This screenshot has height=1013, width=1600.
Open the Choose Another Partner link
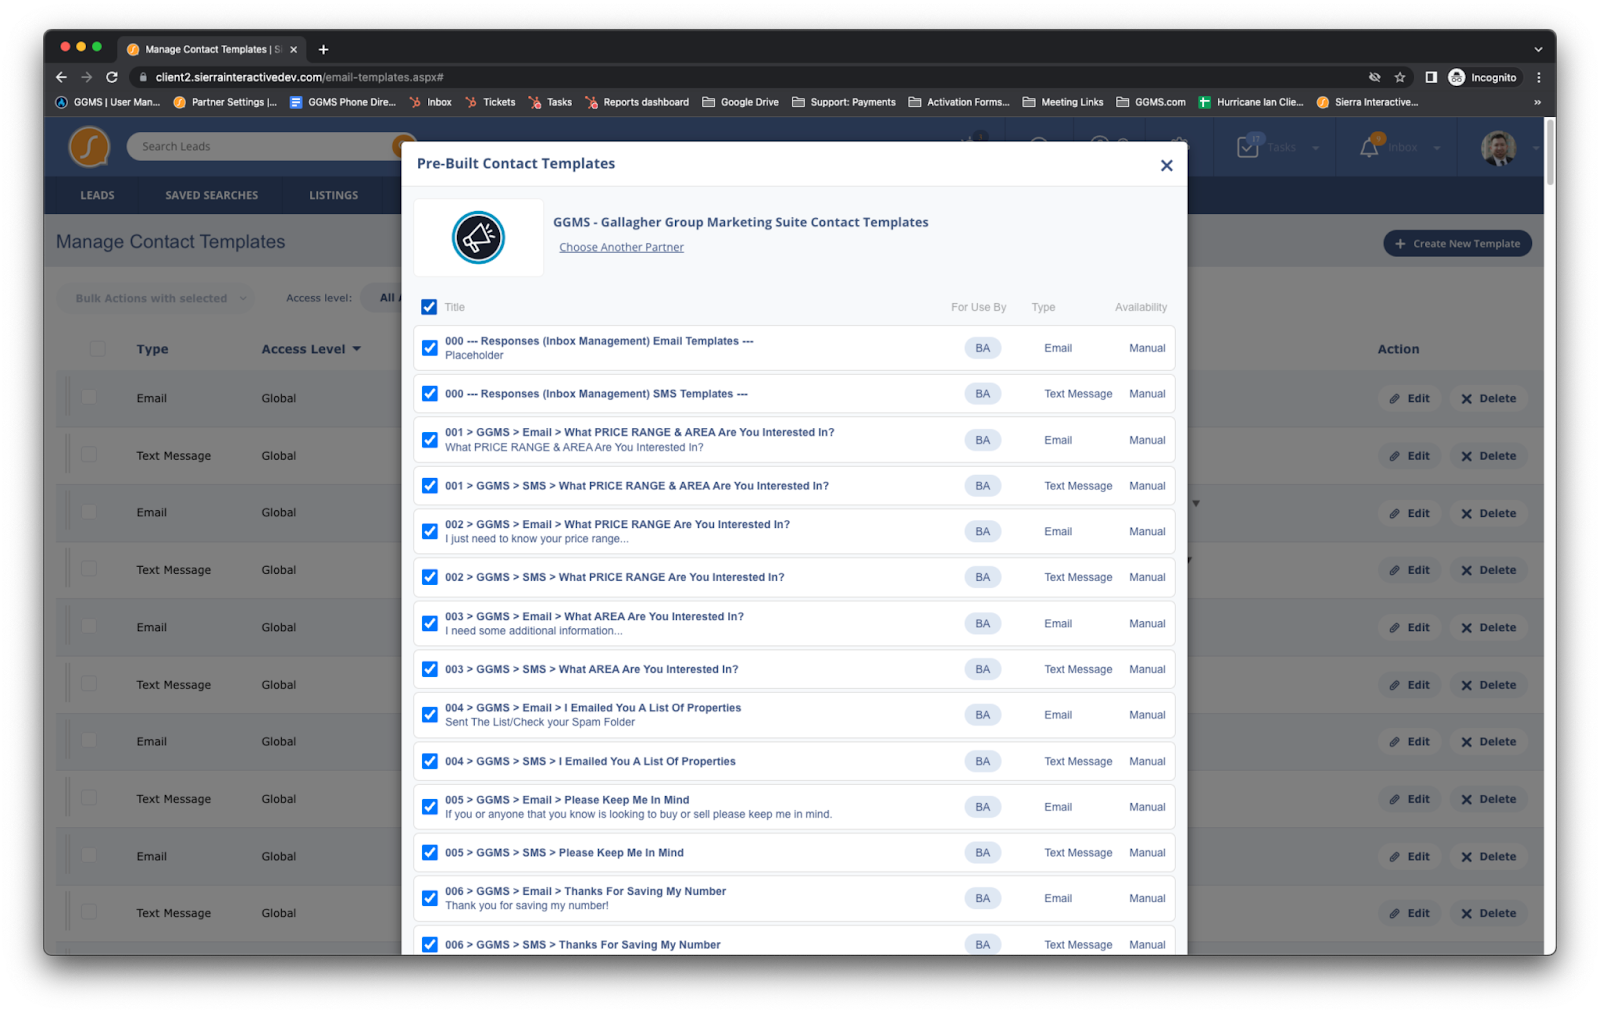[x=621, y=247]
